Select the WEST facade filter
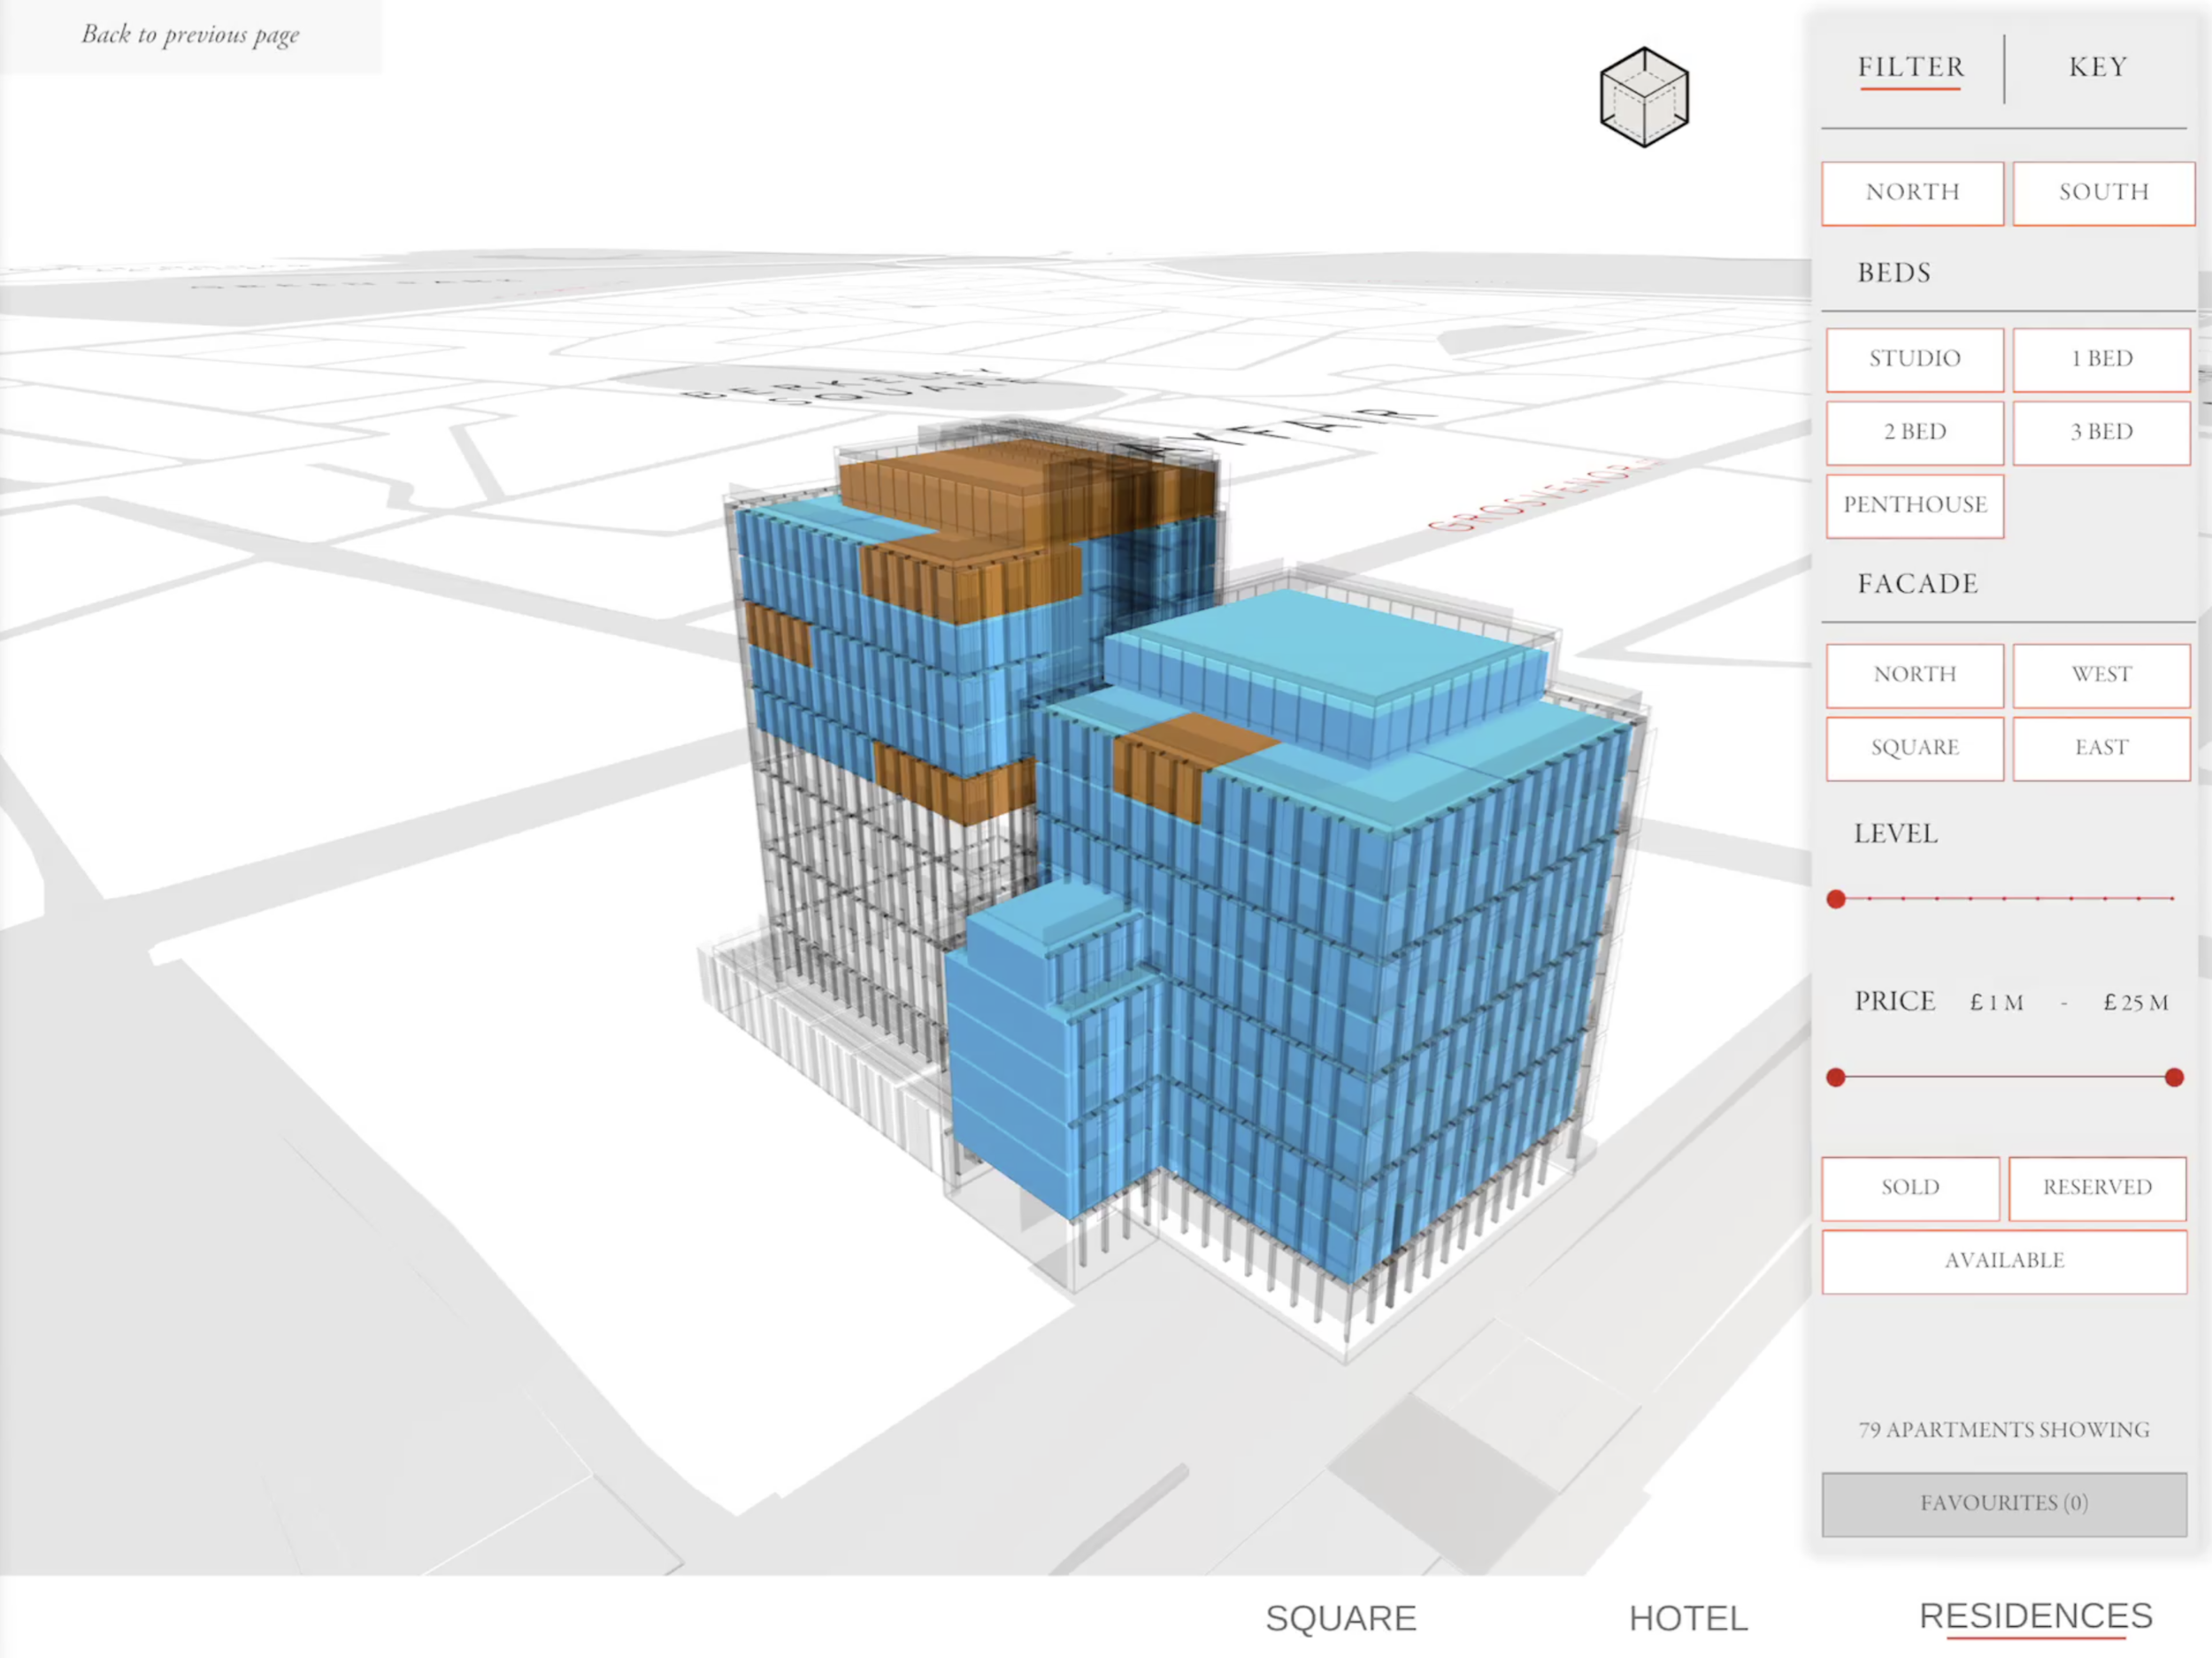This screenshot has width=2212, height=1658. (x=2101, y=675)
